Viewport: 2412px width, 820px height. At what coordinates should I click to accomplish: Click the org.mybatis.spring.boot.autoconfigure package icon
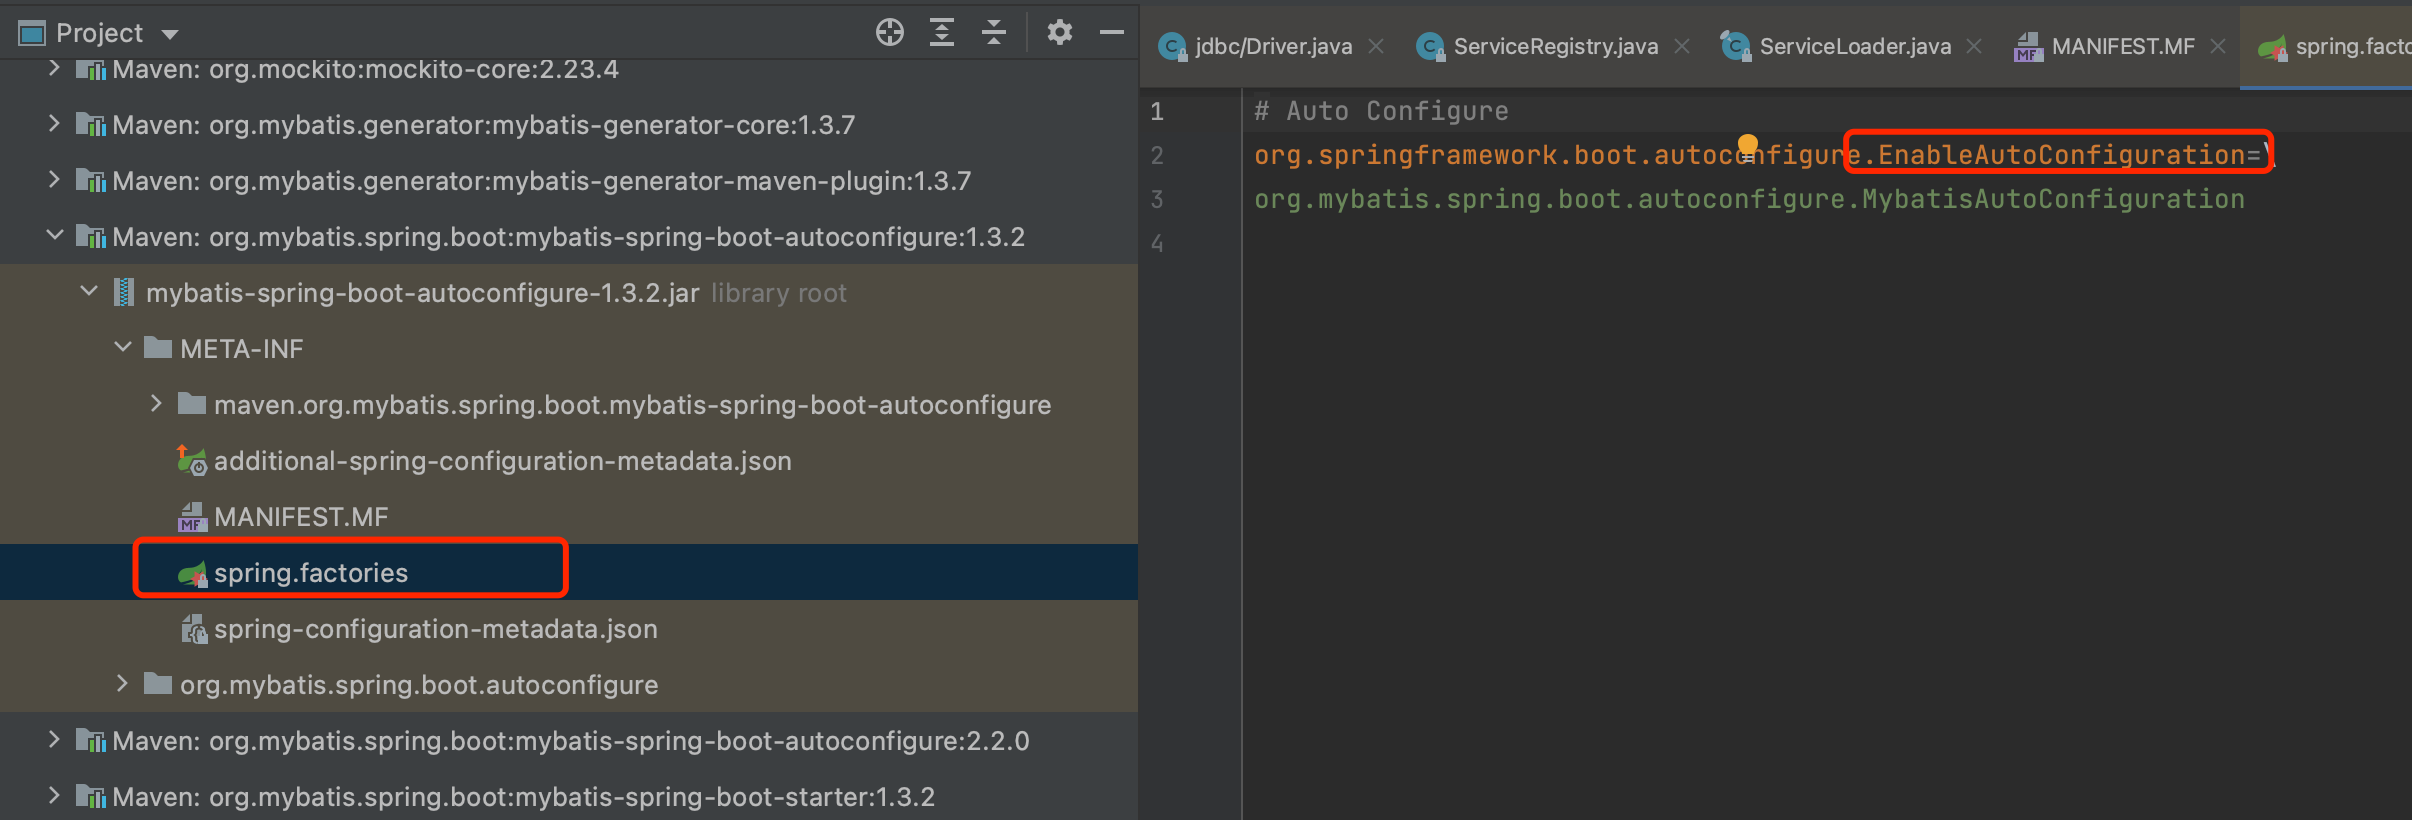158,684
